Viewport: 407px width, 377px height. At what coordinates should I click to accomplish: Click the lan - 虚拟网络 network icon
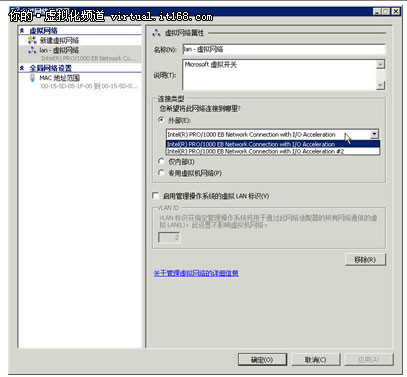[32, 50]
